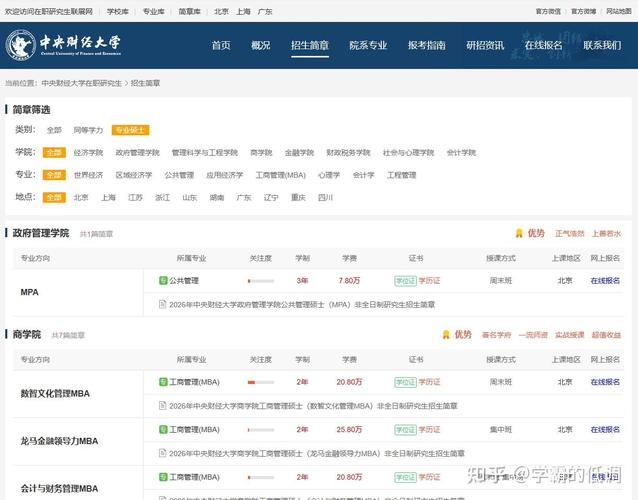This screenshot has height=500, width=638.
Task: Select 招生简章 navigation tab
Action: click(x=310, y=45)
